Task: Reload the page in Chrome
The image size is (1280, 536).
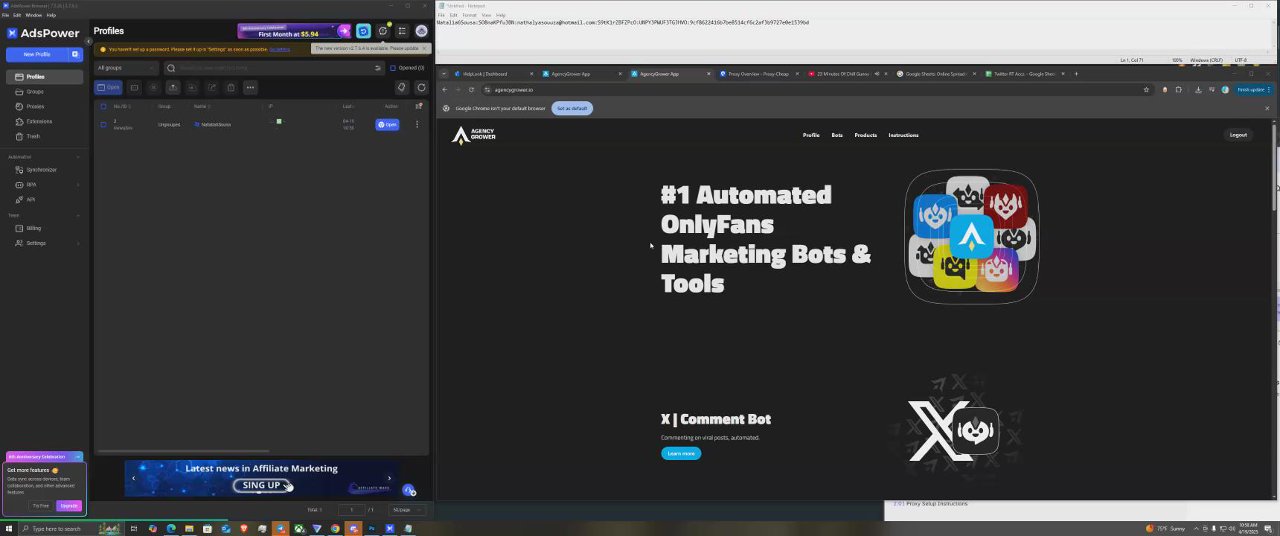Action: click(471, 90)
